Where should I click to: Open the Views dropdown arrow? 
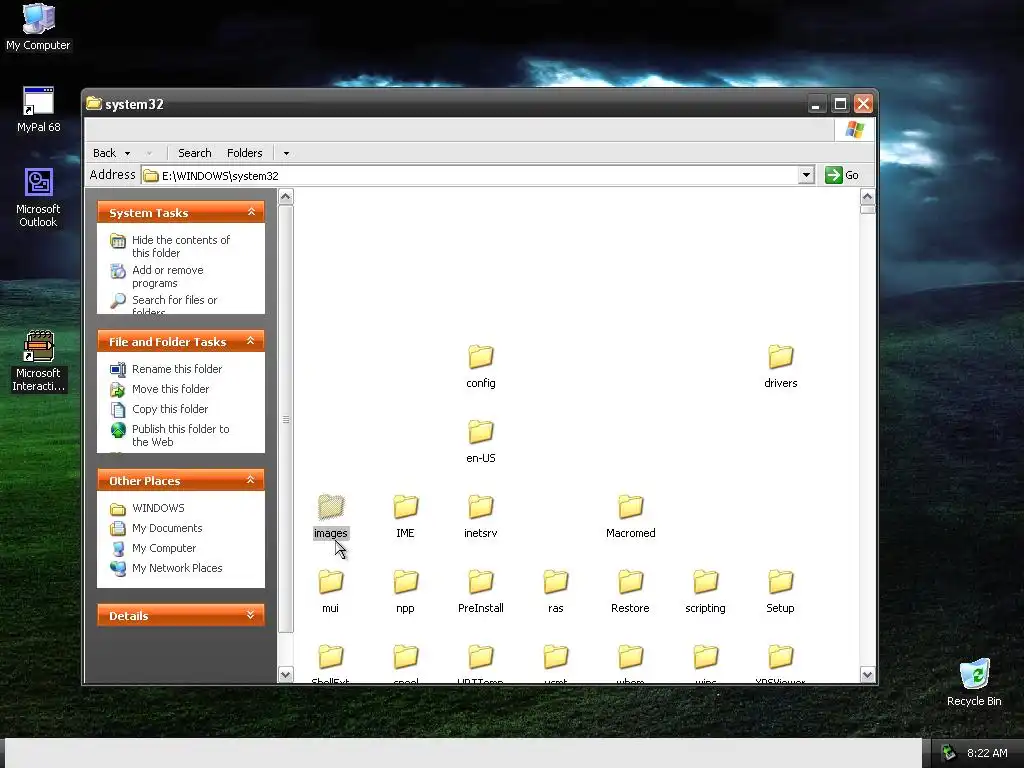tap(286, 153)
